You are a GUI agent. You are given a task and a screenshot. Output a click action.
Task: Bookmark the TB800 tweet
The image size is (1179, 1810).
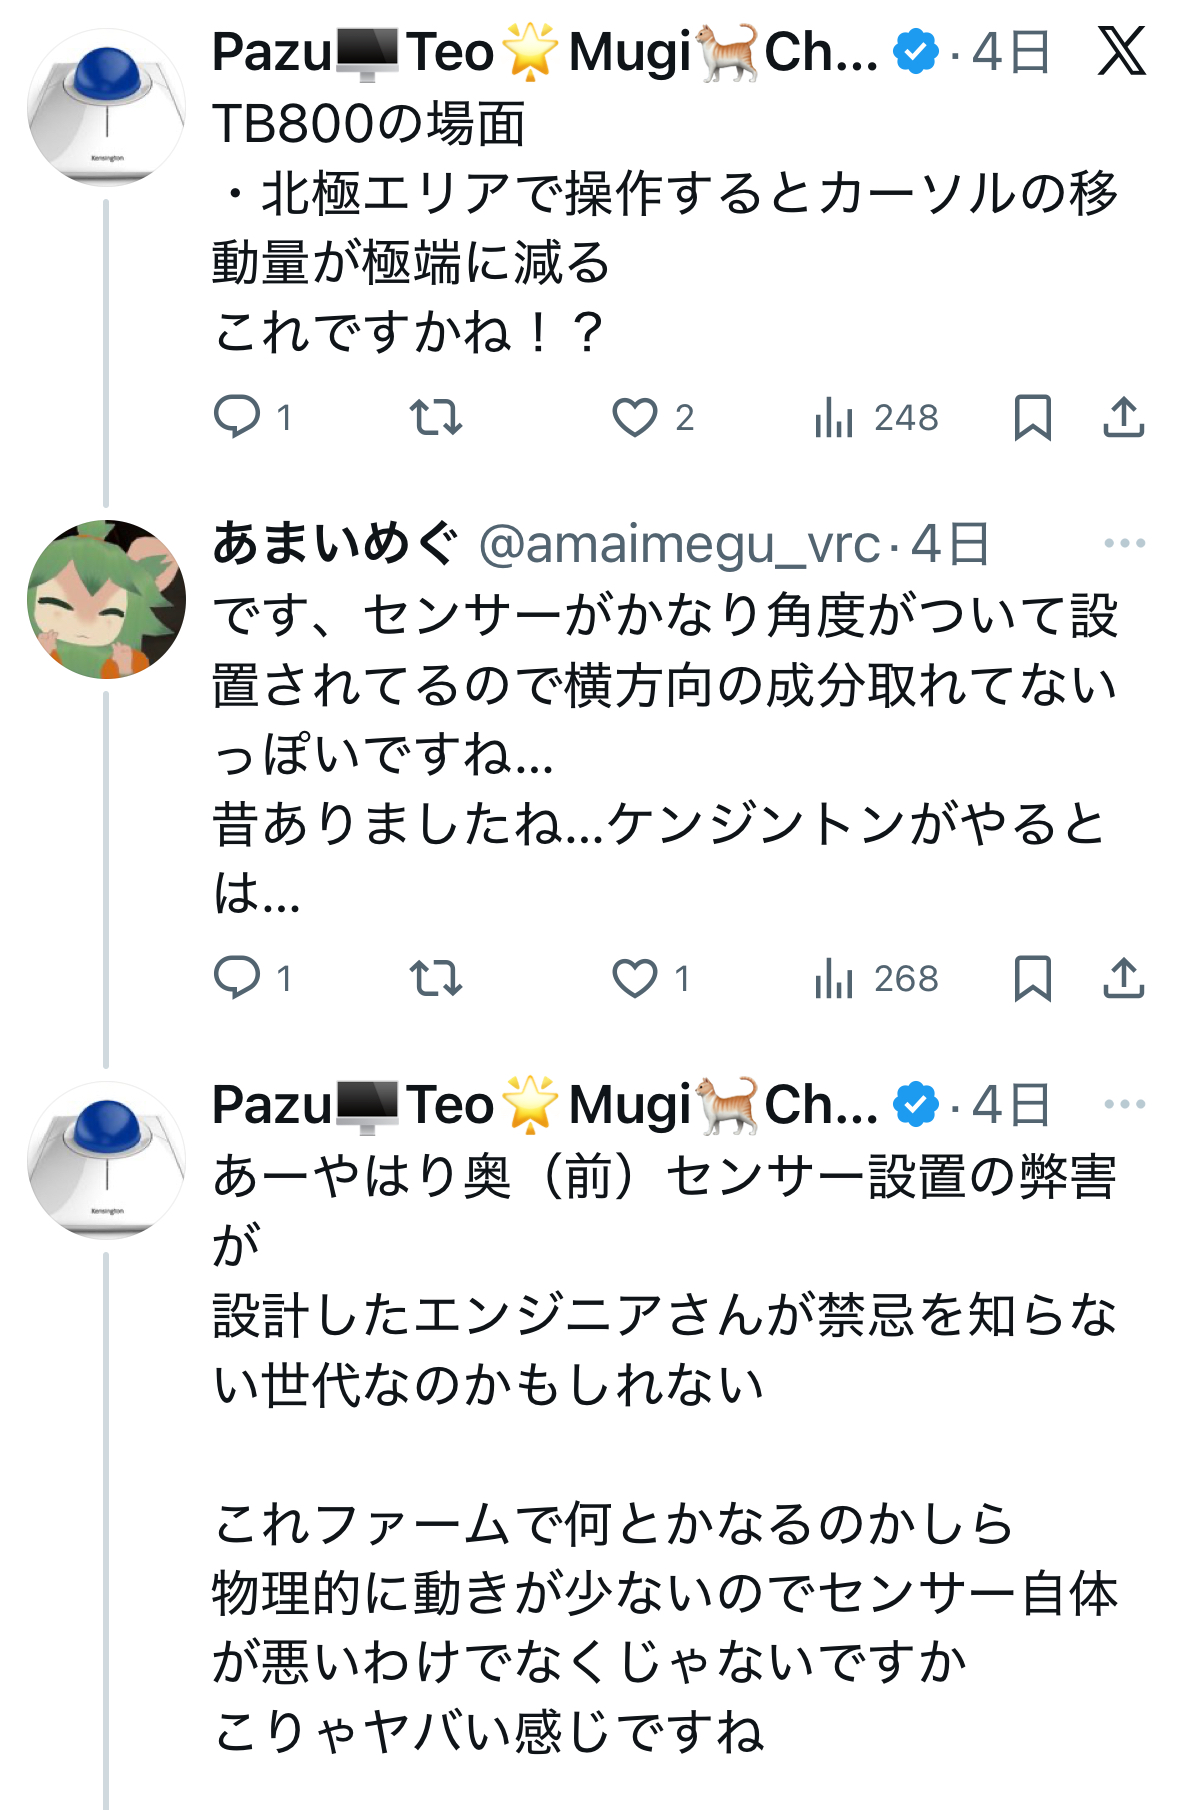click(1032, 417)
